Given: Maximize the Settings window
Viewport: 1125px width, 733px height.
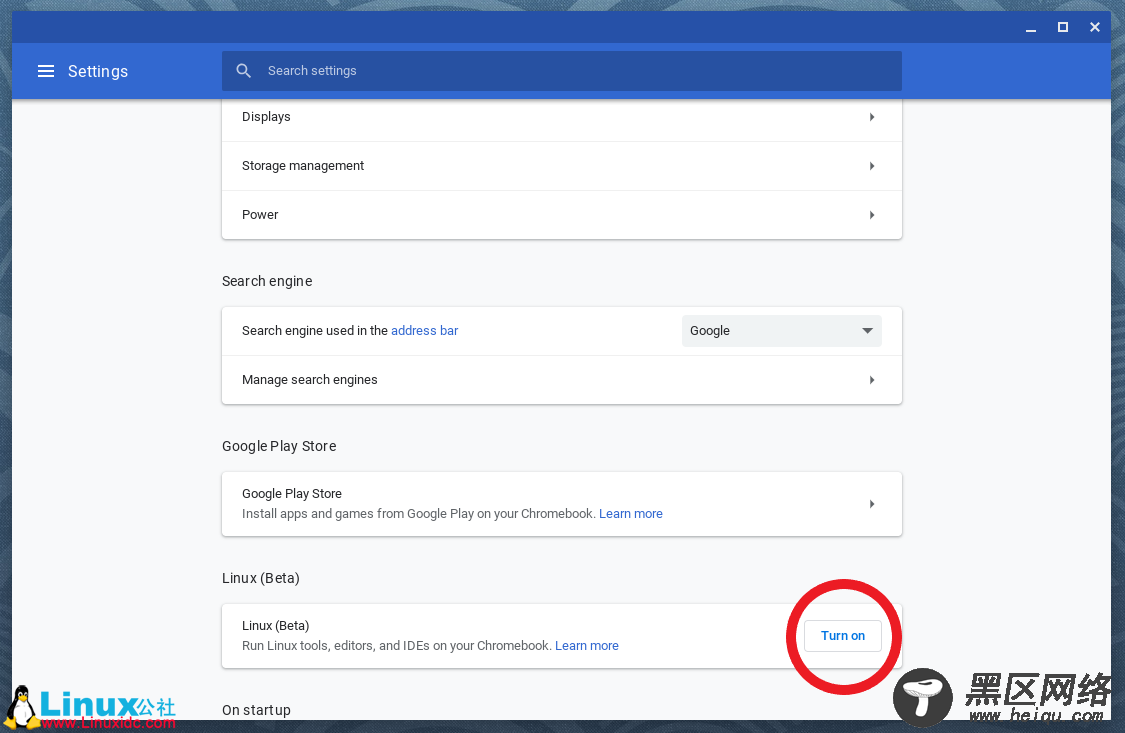Looking at the screenshot, I should click(1063, 27).
